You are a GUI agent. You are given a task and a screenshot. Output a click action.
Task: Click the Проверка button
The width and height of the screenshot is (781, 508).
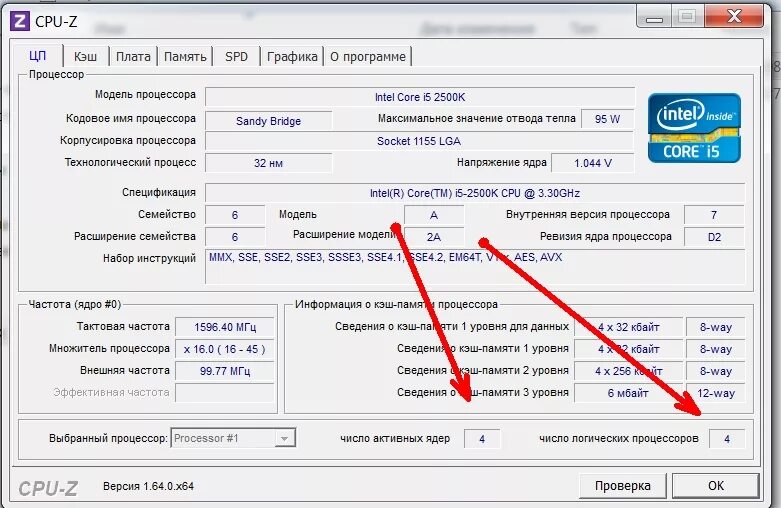(x=623, y=486)
